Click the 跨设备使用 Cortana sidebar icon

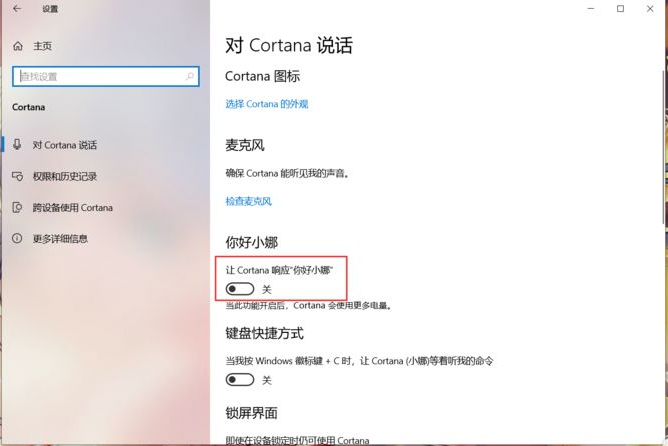pyautogui.click(x=17, y=207)
